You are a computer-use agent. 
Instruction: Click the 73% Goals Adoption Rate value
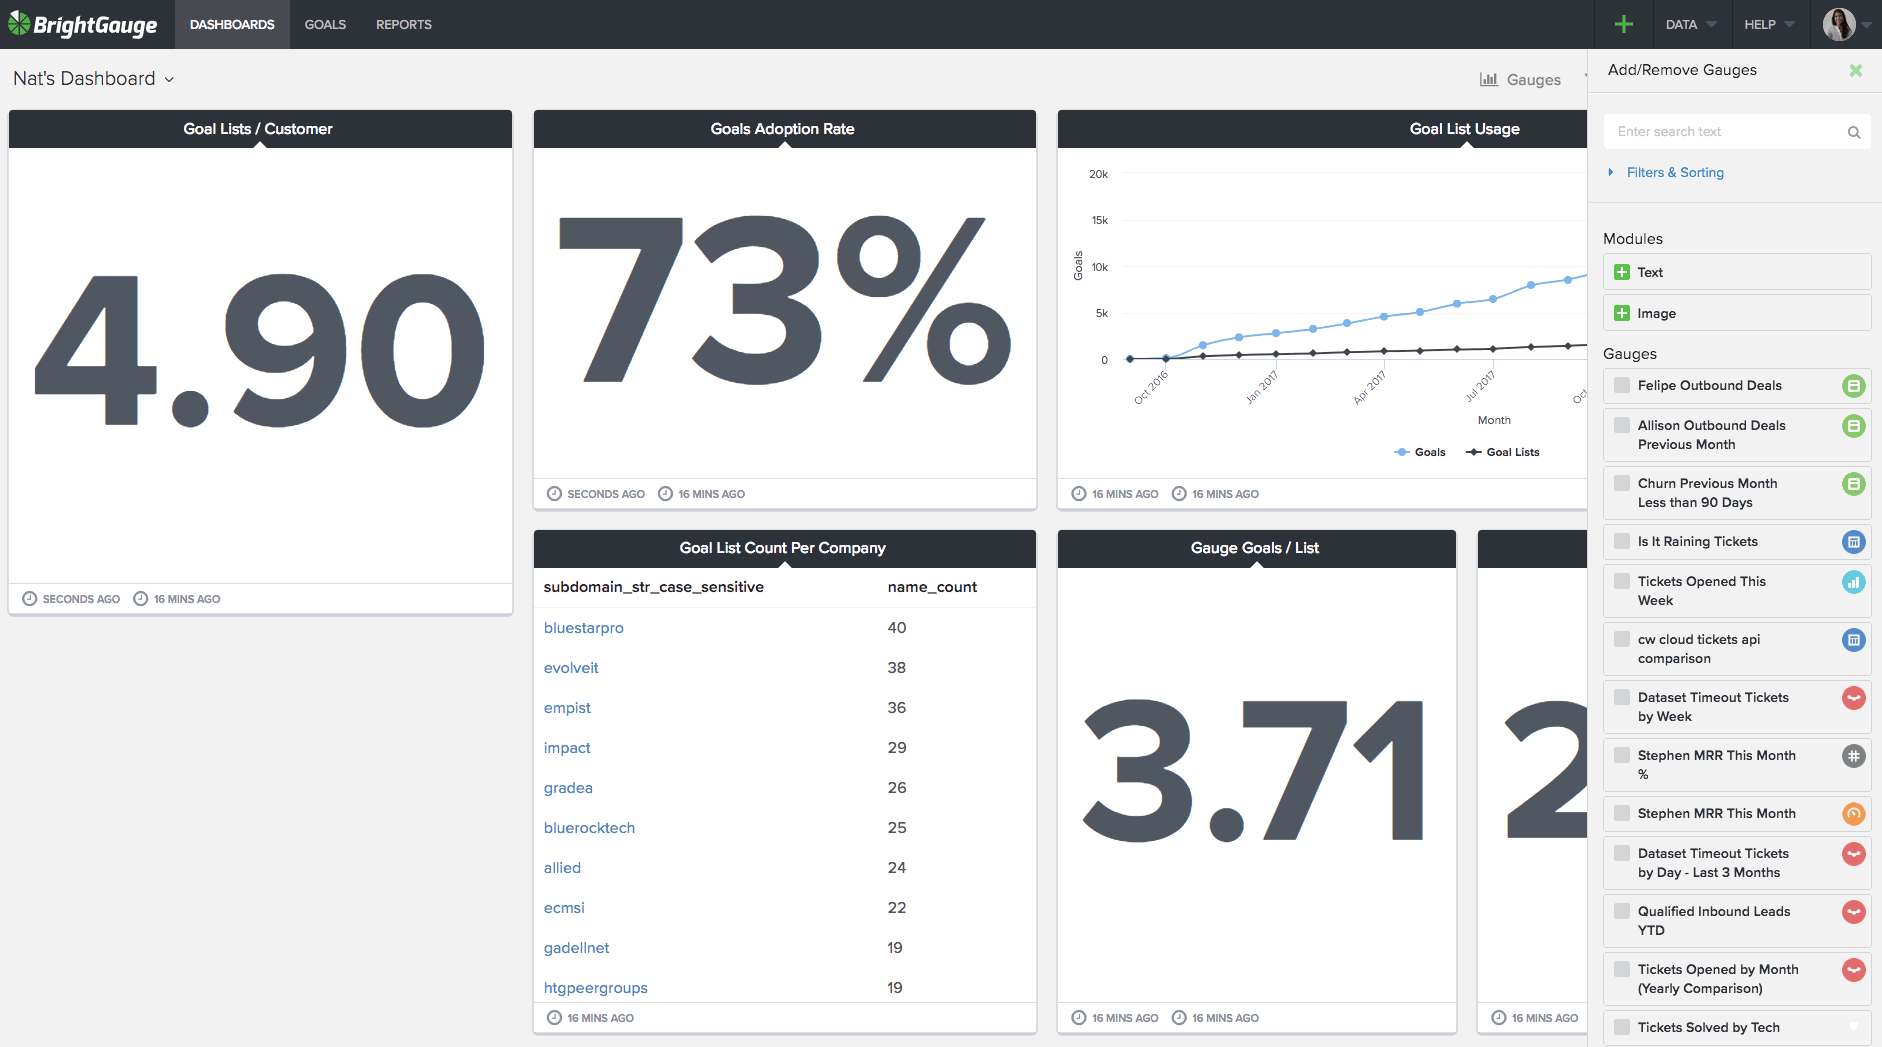click(784, 300)
